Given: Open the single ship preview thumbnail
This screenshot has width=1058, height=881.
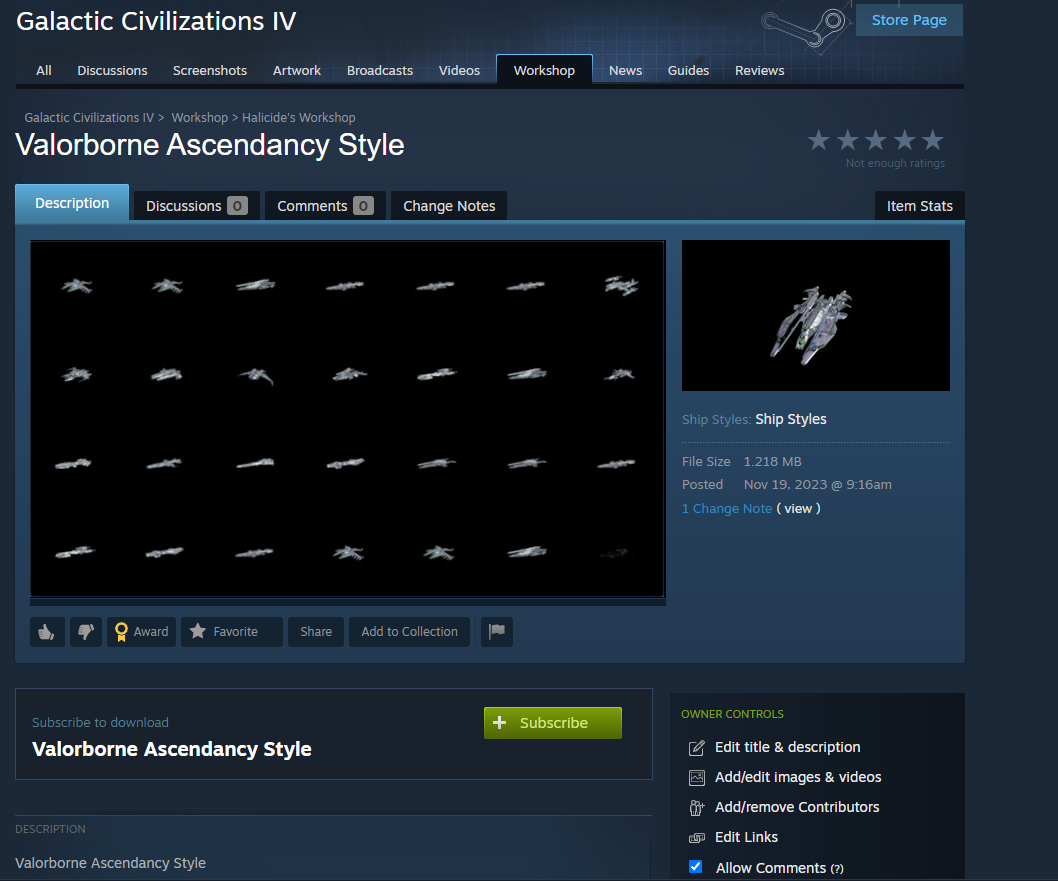Looking at the screenshot, I should coord(816,316).
